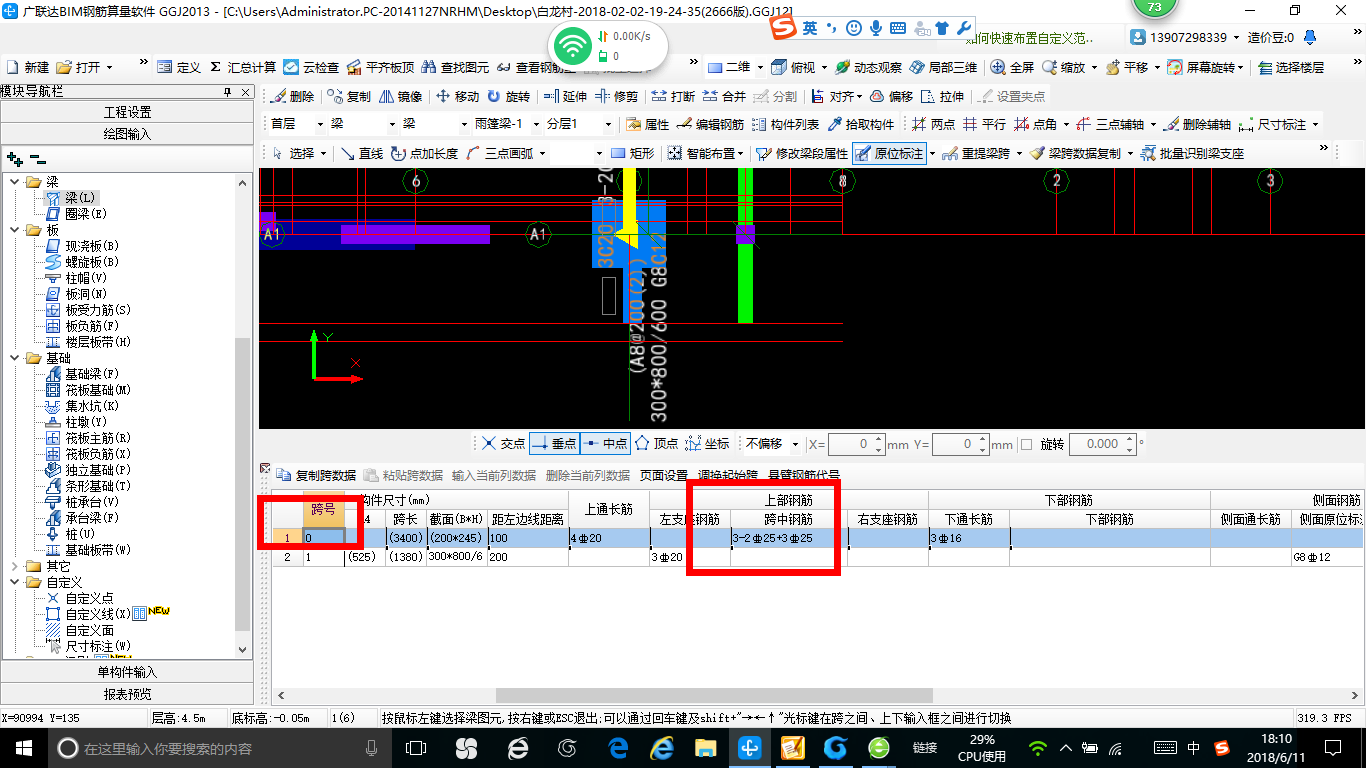The height and width of the screenshot is (768, 1366).
Task: Switch to 工程设置 panel tab
Action: coord(127,112)
